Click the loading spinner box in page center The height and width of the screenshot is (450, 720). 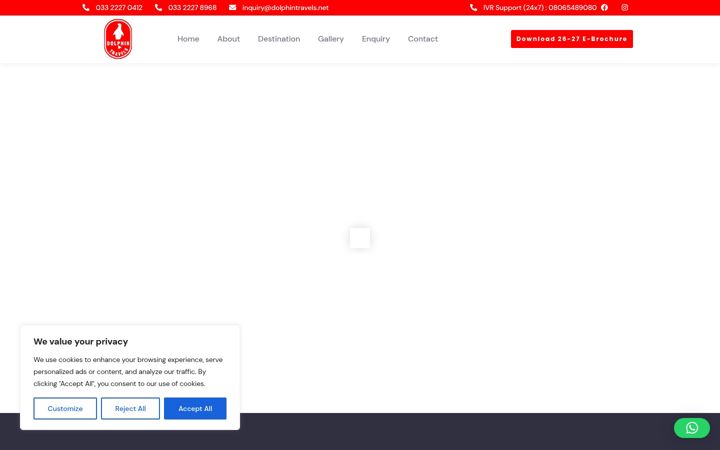point(360,238)
